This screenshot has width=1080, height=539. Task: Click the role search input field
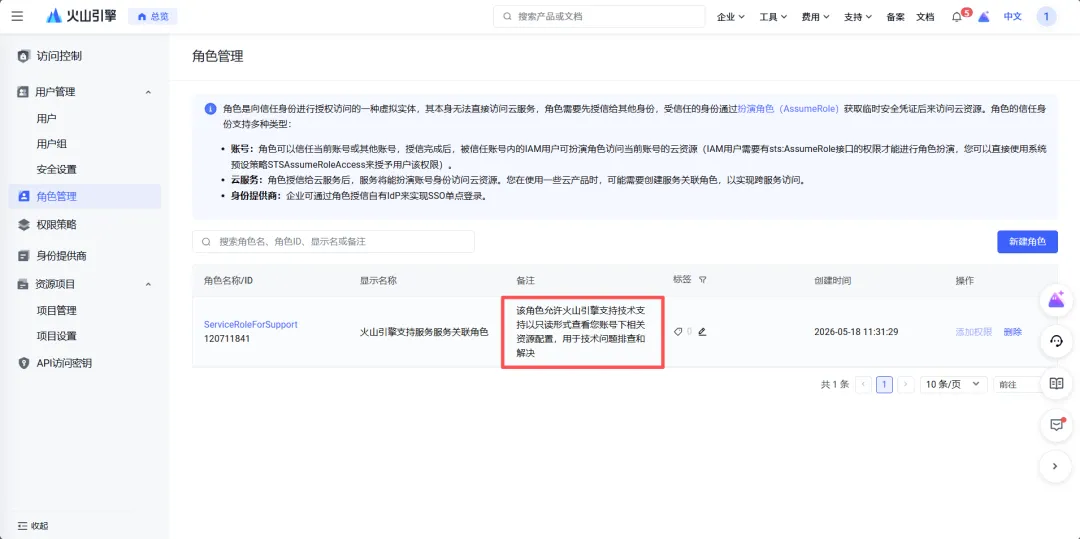click(x=333, y=242)
